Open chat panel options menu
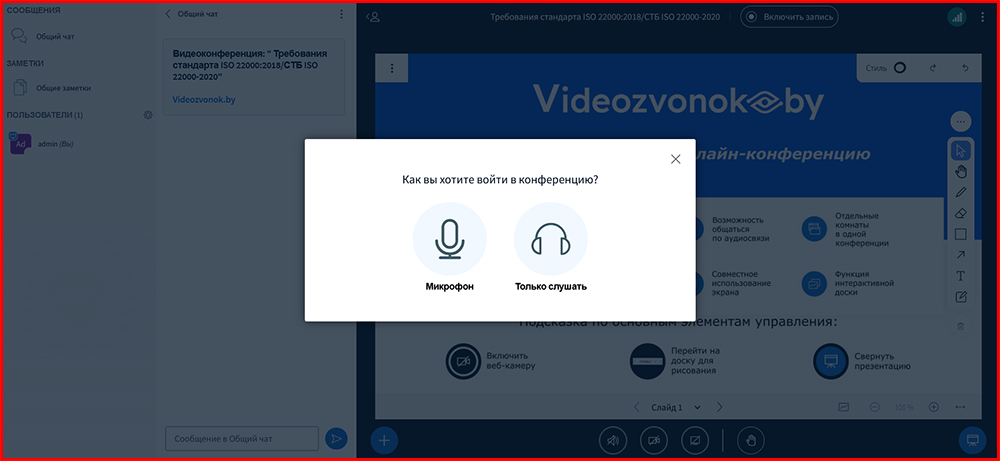This screenshot has height=461, width=1000. pos(342,14)
